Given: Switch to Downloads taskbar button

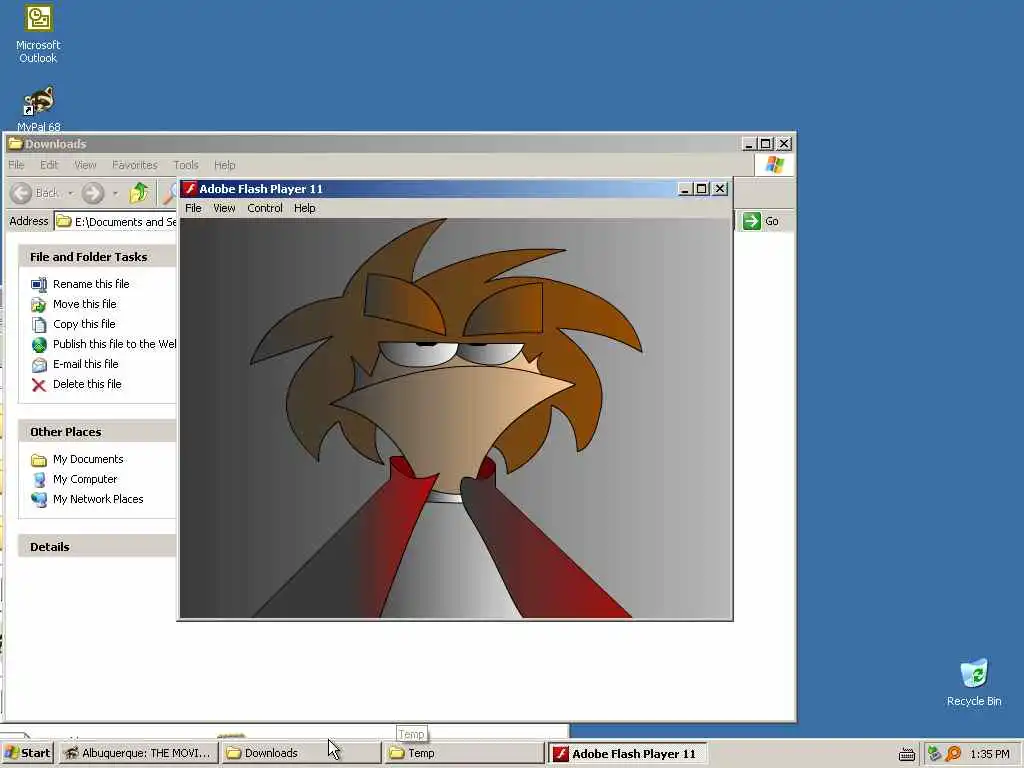Looking at the screenshot, I should [301, 753].
